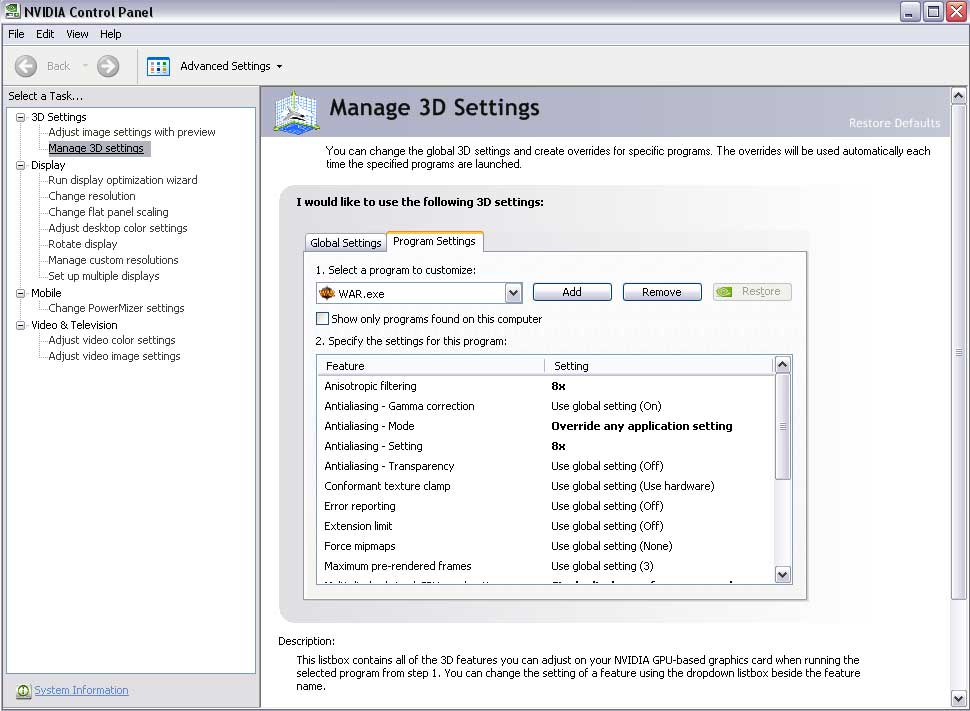Open Manage custom resolutions
The height and width of the screenshot is (711, 970).
pos(113,261)
